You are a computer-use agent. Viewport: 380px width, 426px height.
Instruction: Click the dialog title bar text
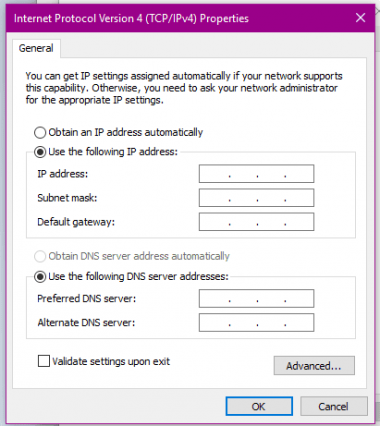pos(131,18)
